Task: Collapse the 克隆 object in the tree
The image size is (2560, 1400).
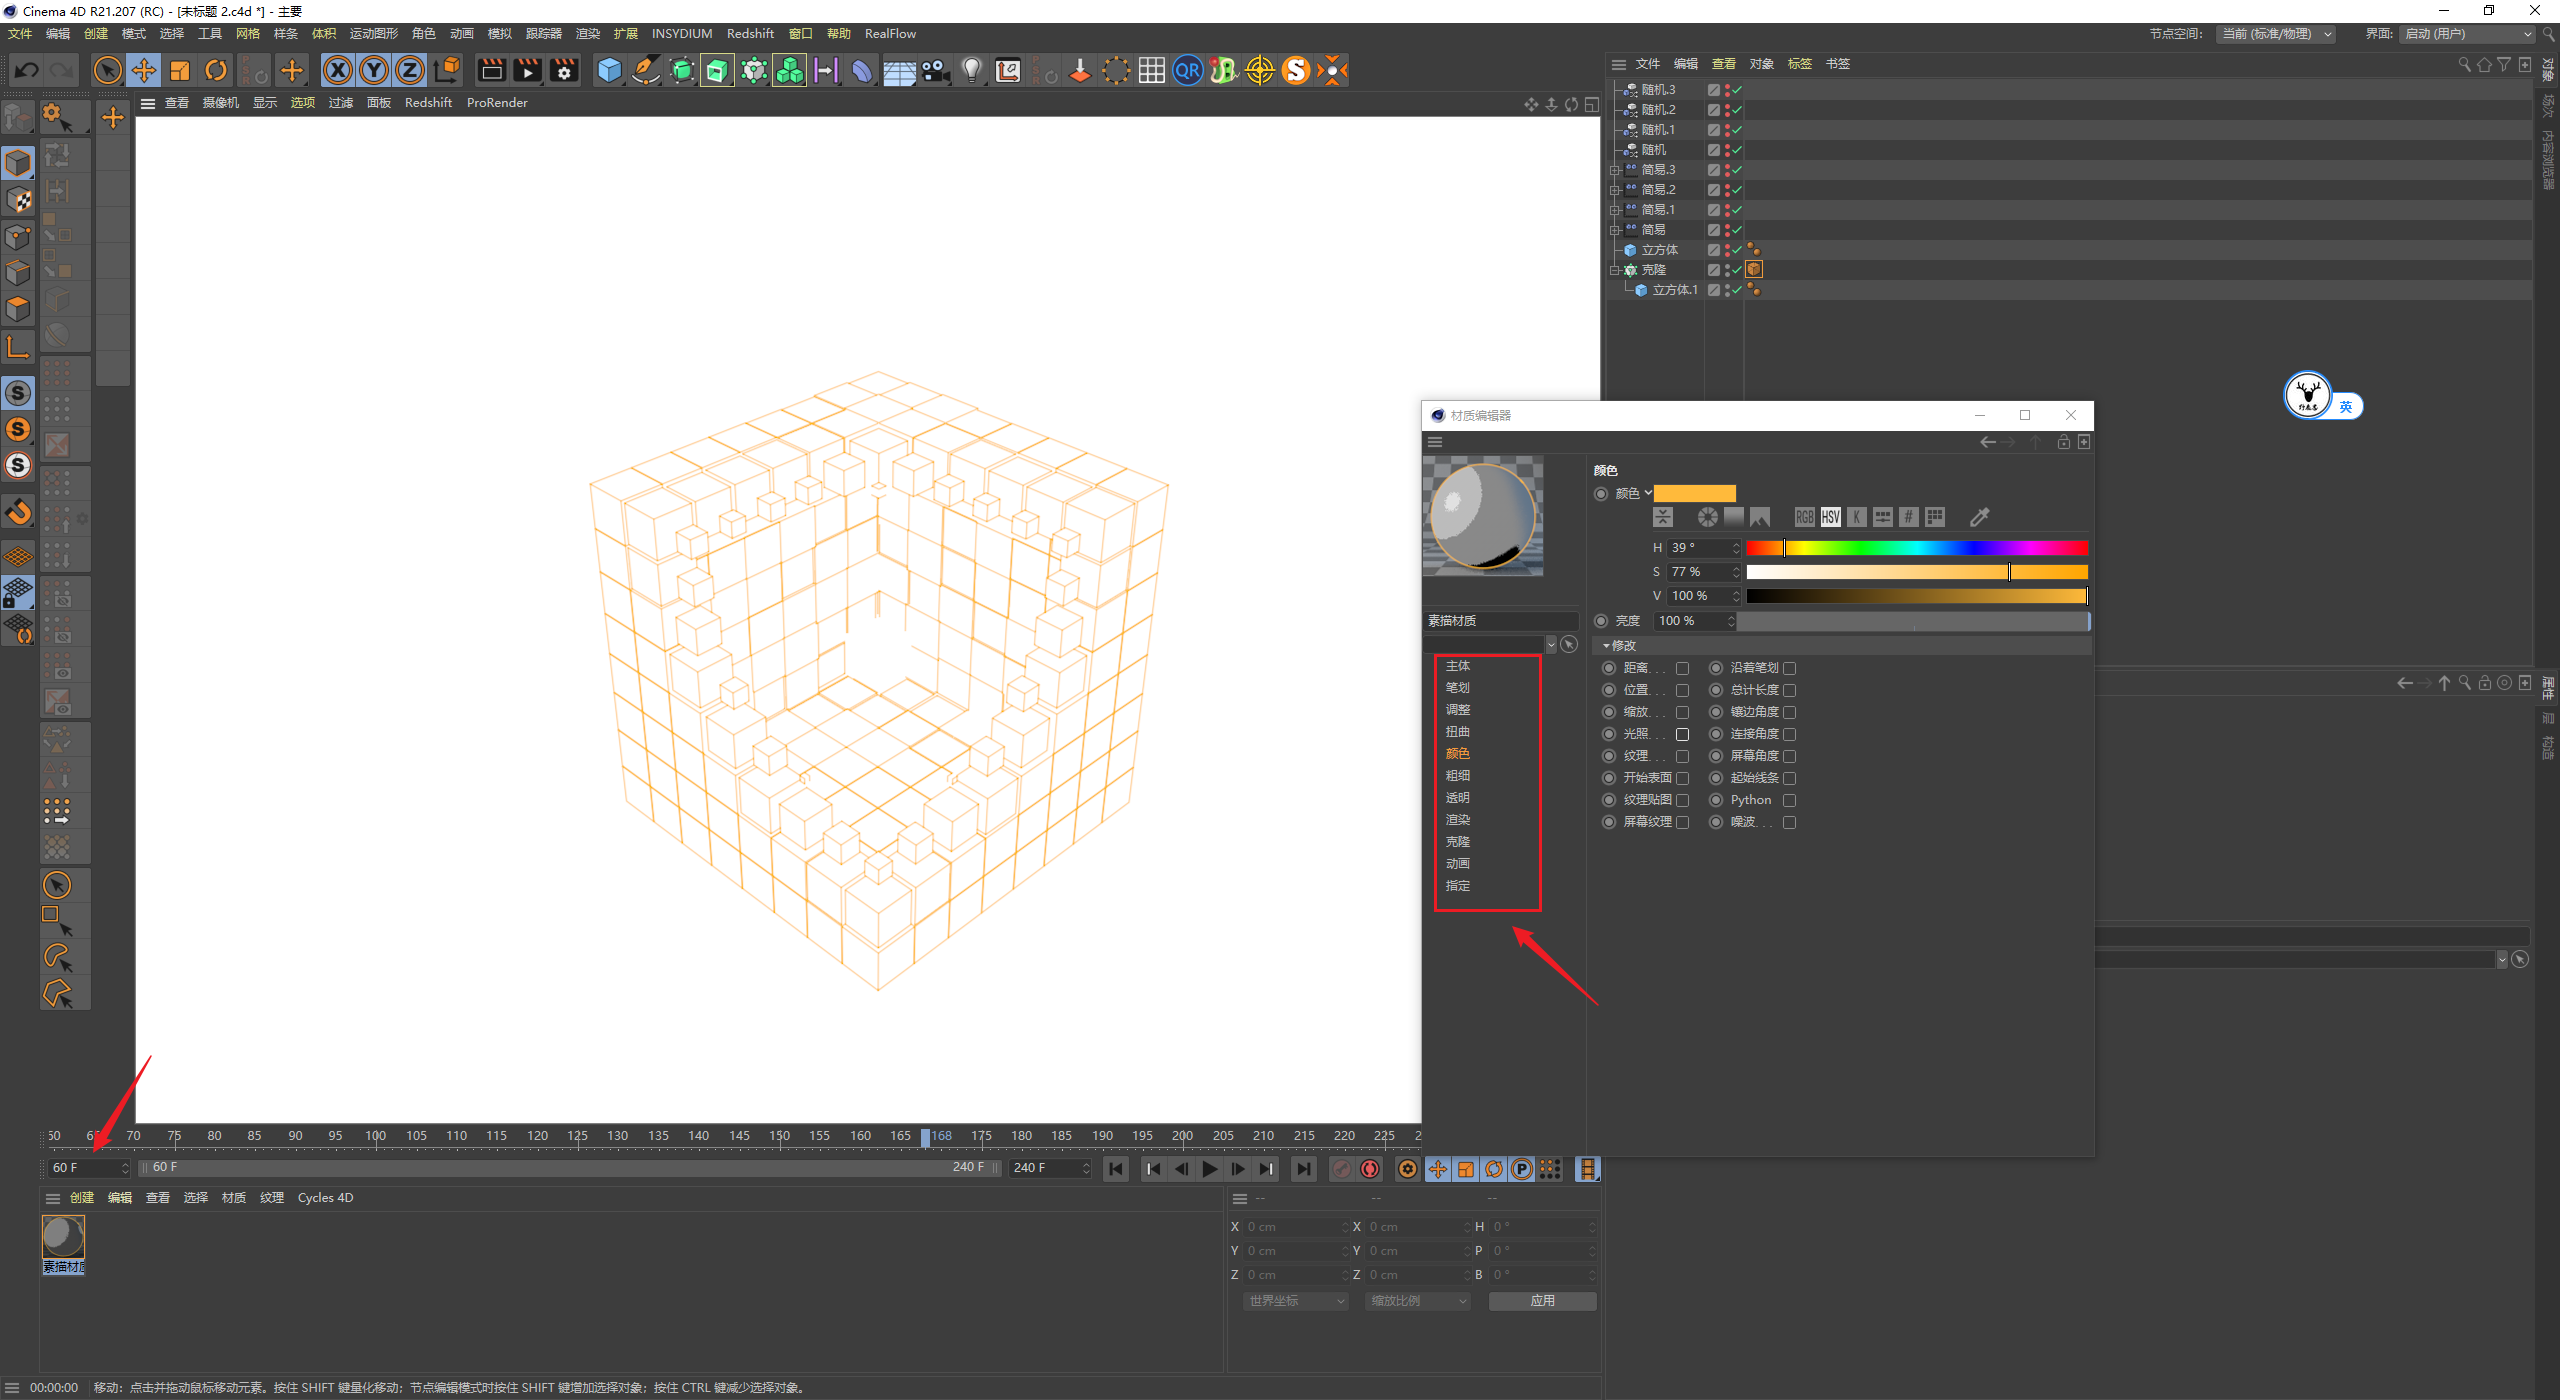Action: pyautogui.click(x=1614, y=270)
